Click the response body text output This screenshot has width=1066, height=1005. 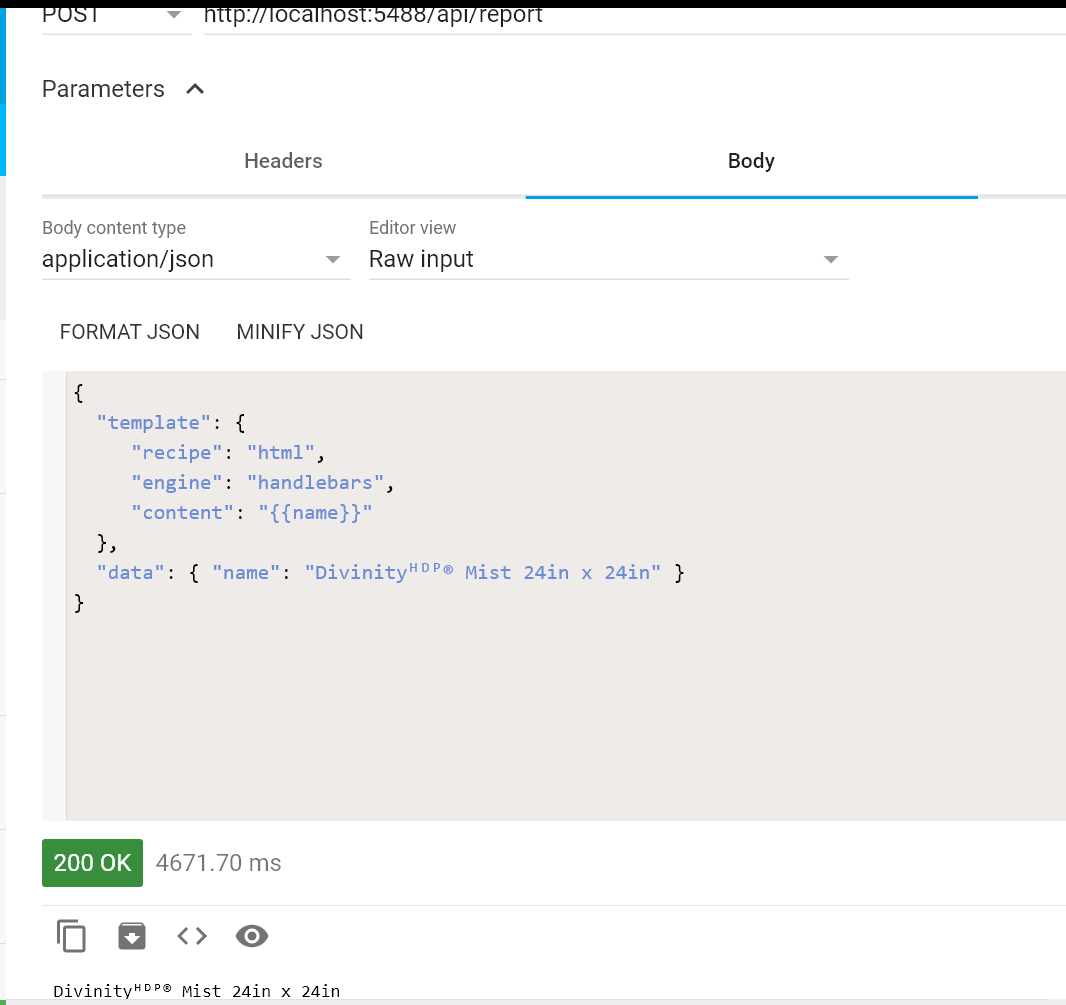coord(196,991)
